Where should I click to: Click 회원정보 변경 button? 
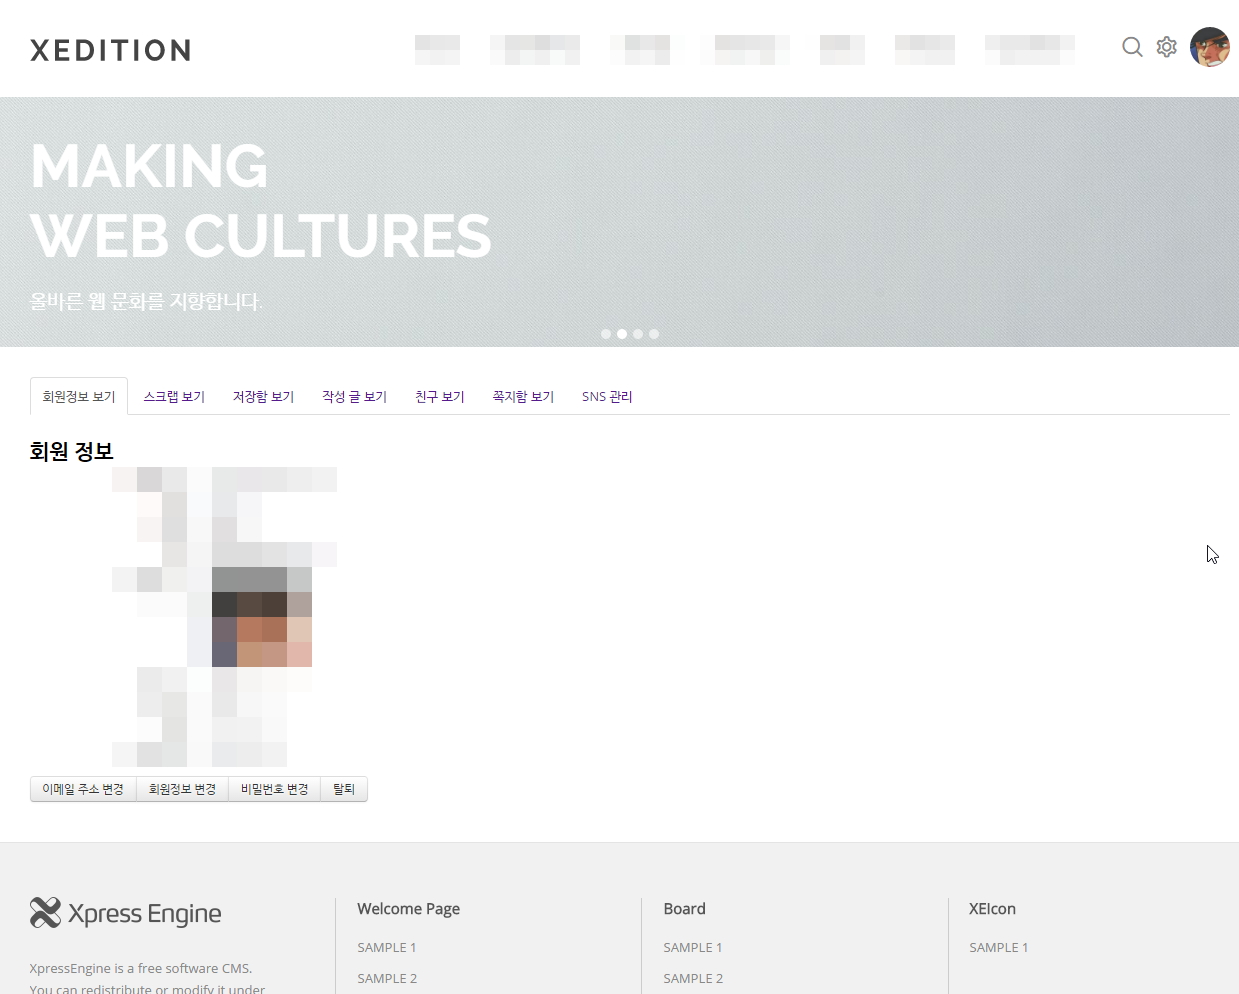point(182,789)
